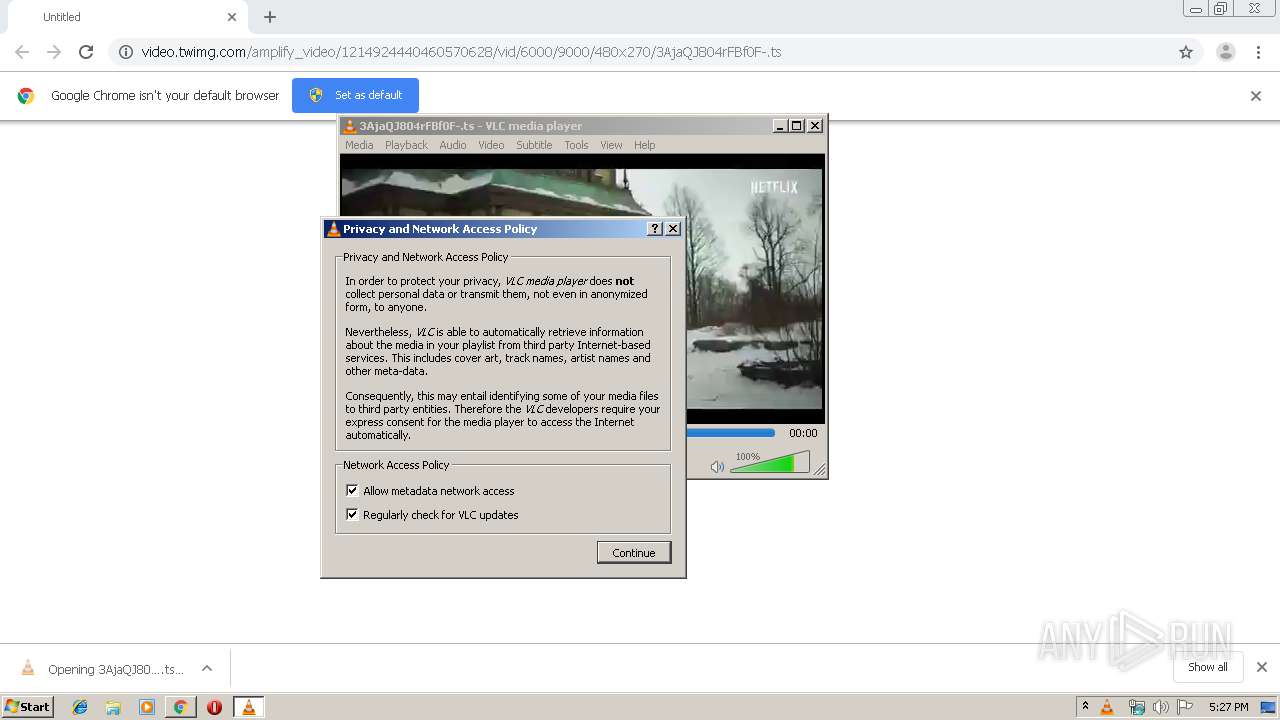Open VLC Media menu
The height and width of the screenshot is (720, 1280).
359,145
